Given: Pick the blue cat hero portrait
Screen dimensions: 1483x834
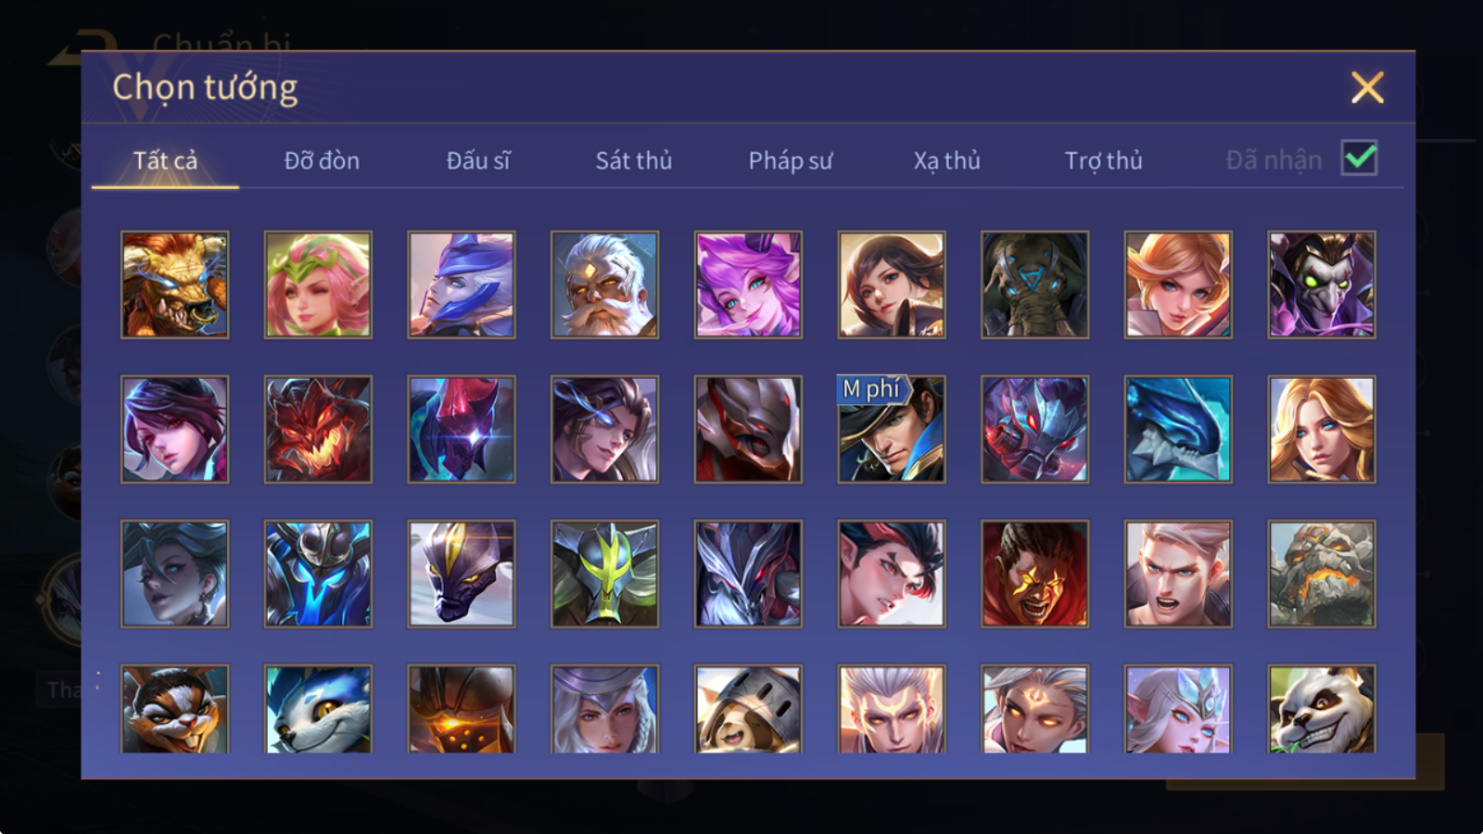Looking at the screenshot, I should [318, 709].
